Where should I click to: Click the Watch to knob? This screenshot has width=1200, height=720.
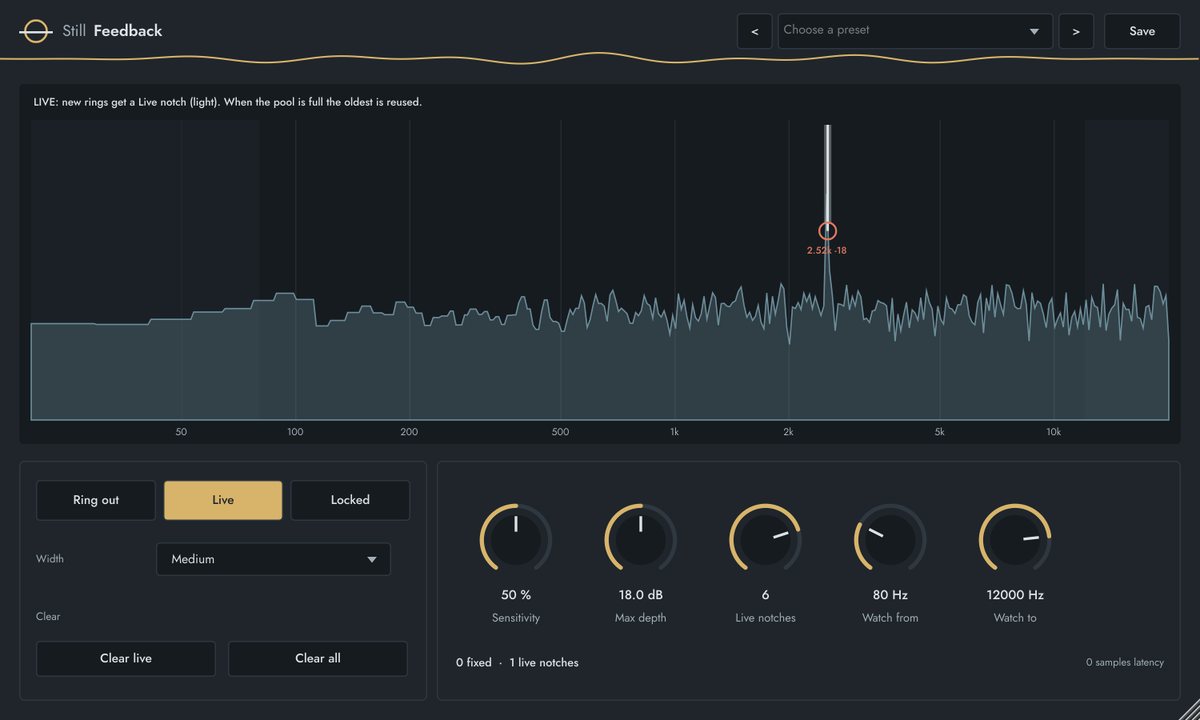tap(1015, 539)
